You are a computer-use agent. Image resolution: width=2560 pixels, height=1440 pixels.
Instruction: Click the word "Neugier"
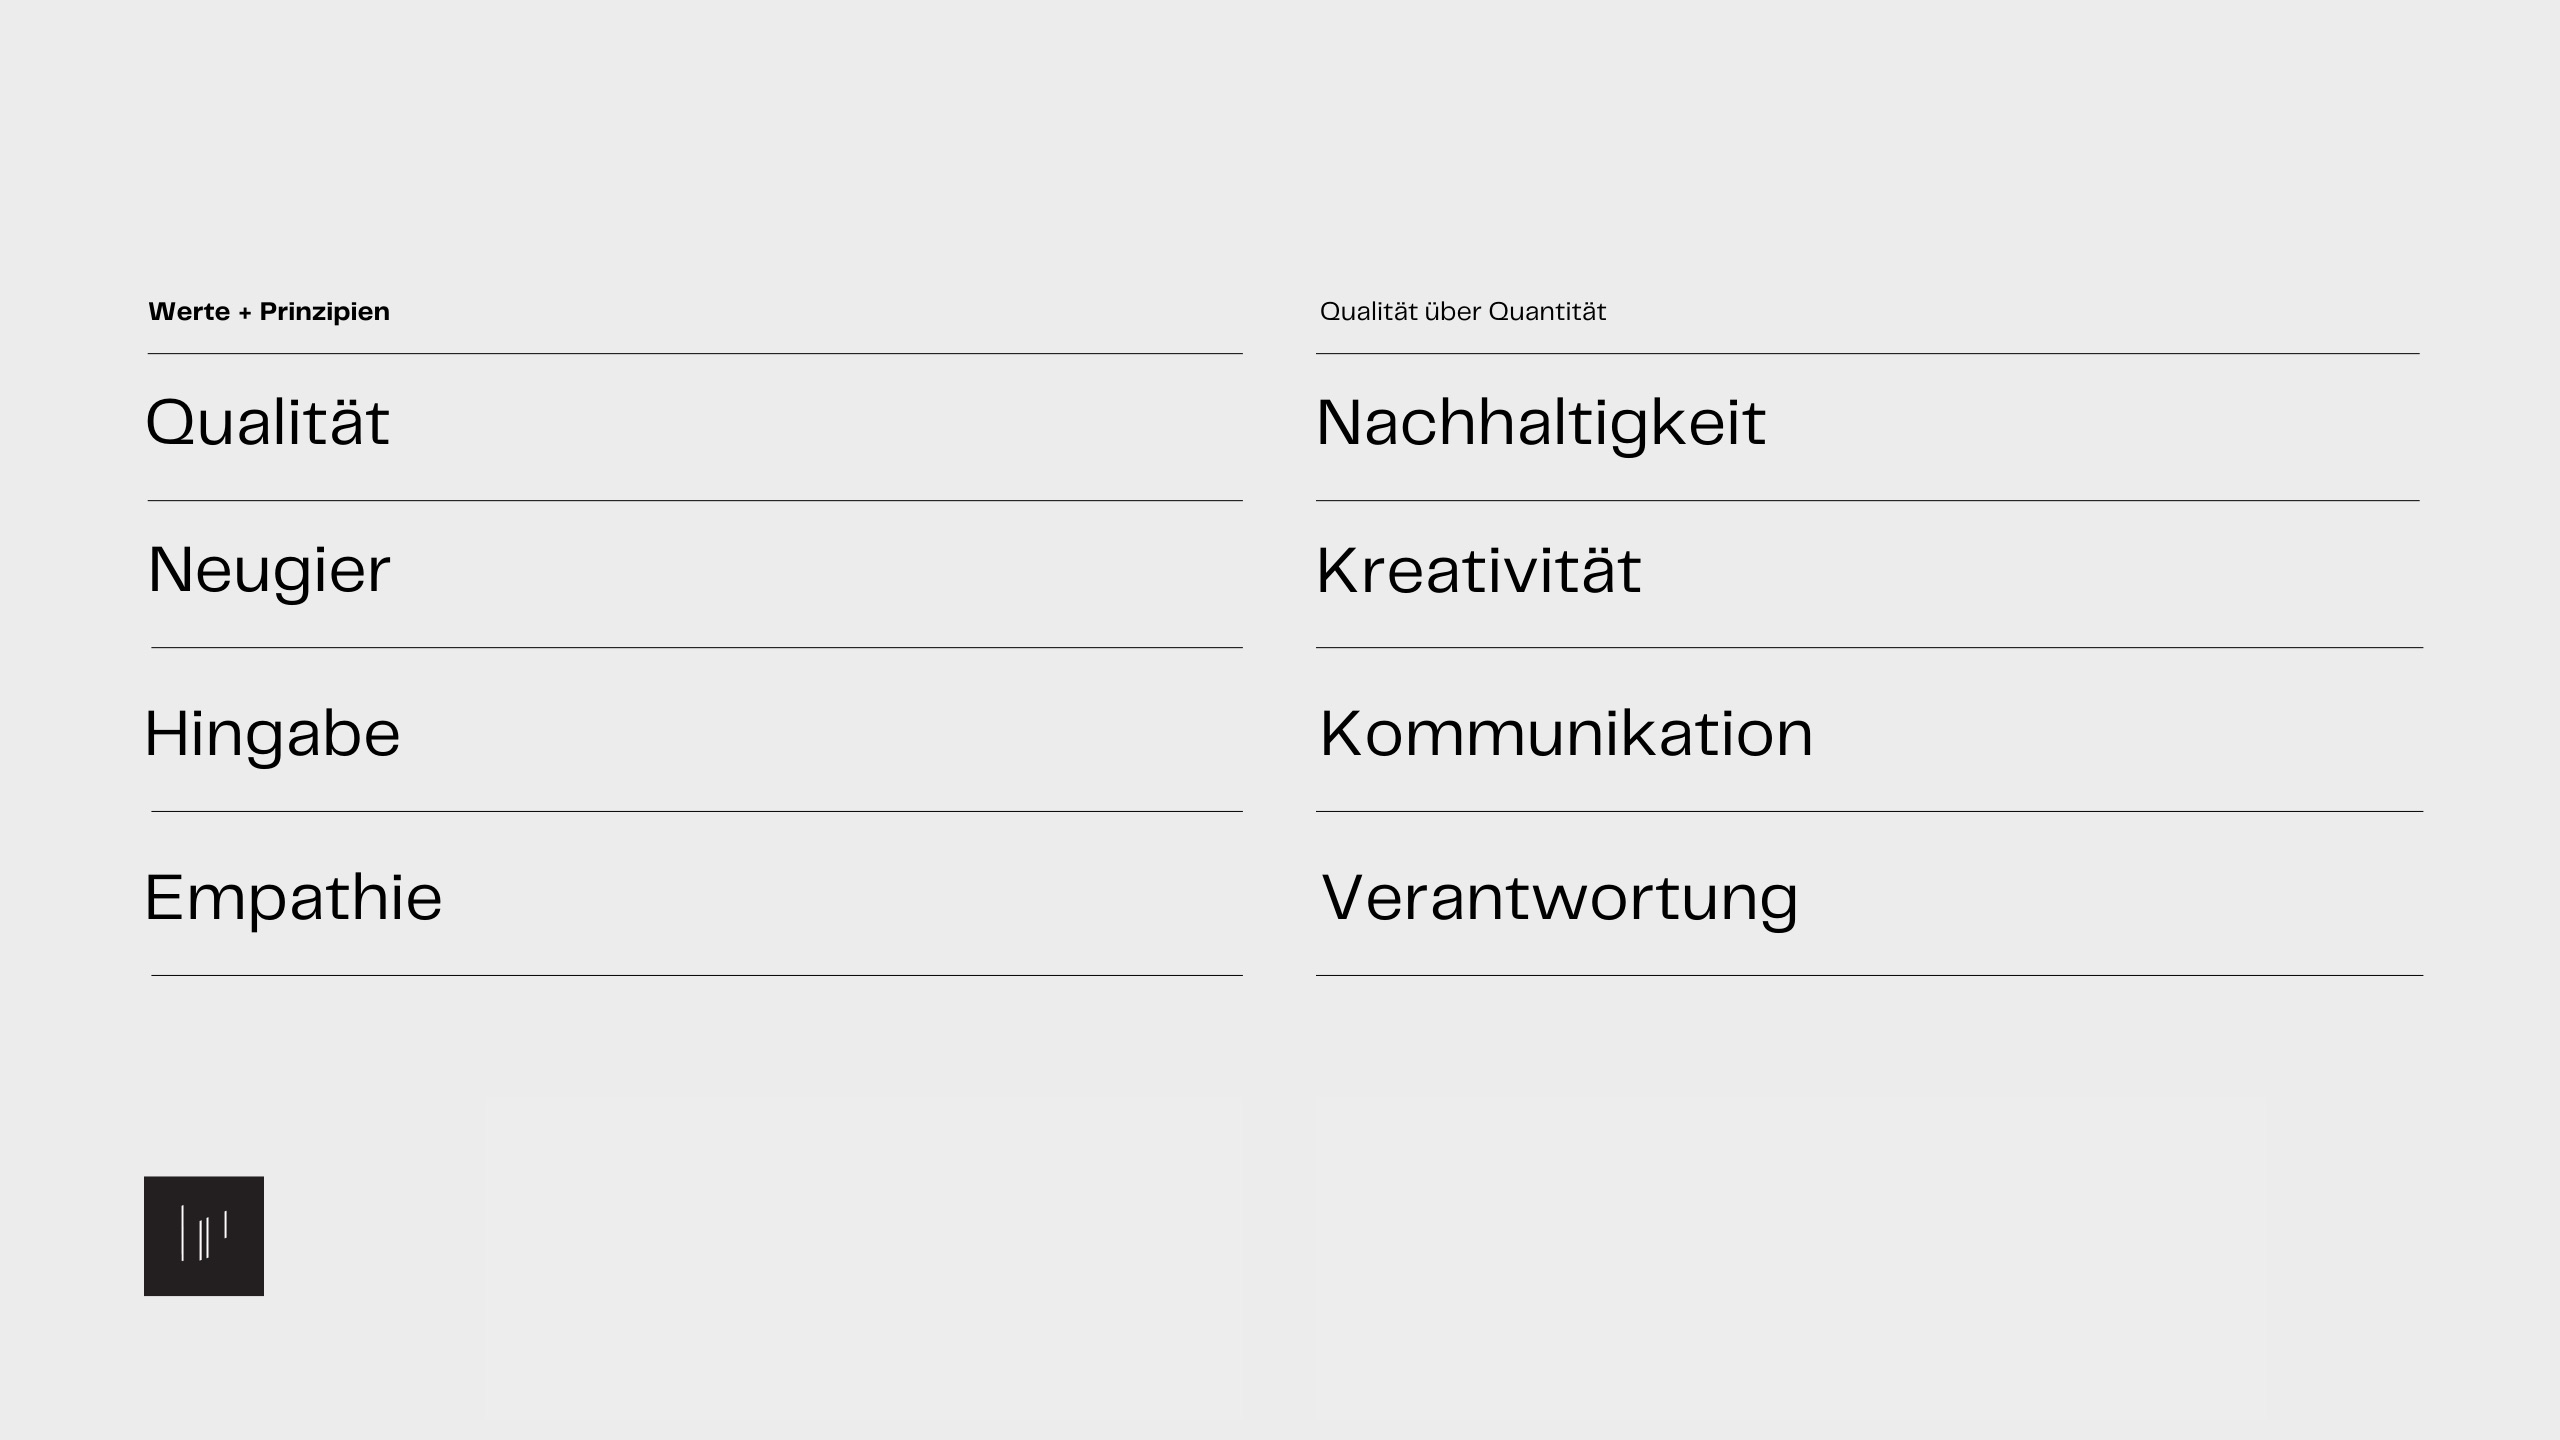(269, 571)
